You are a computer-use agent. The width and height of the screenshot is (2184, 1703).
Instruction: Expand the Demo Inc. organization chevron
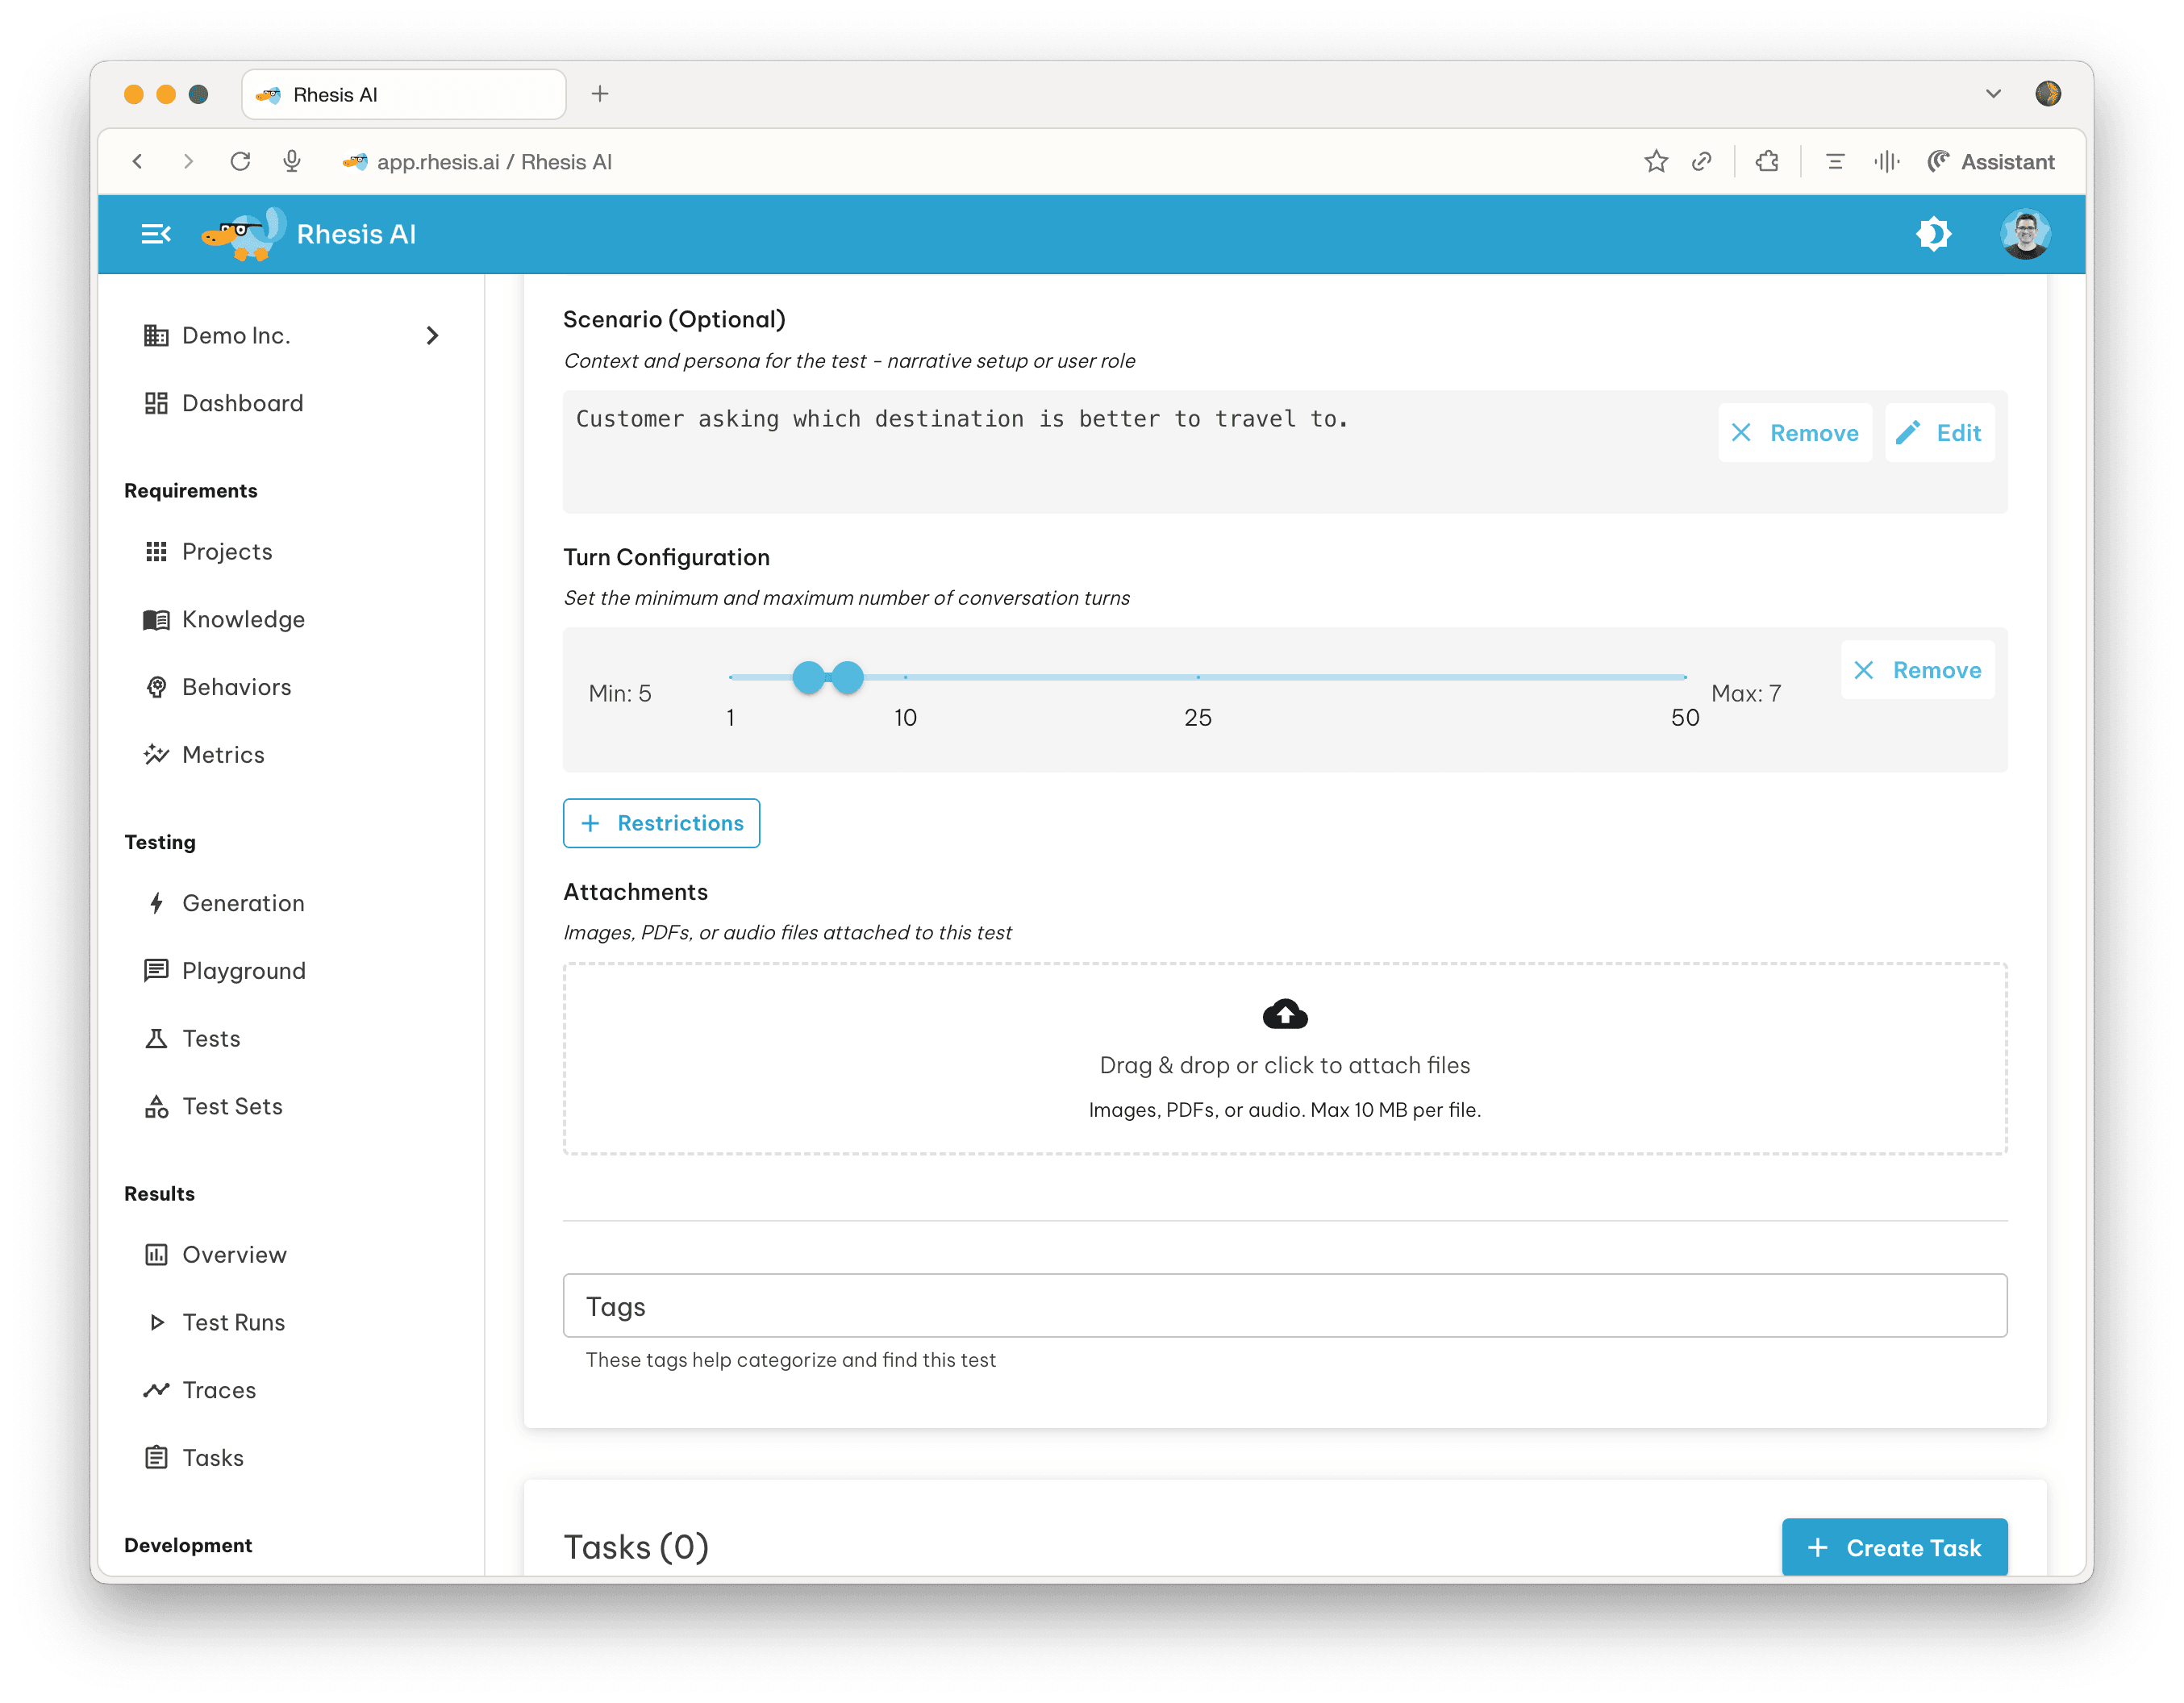[x=432, y=336]
